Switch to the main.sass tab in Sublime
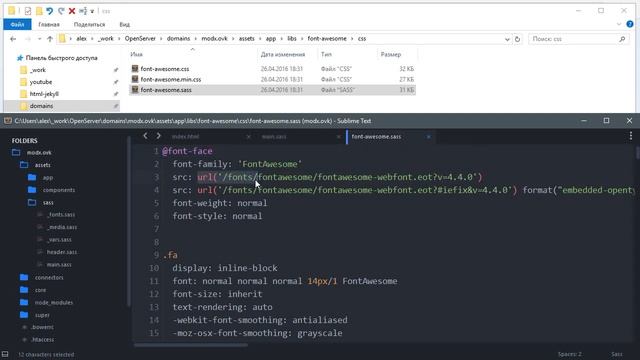Viewport: 640px width, 360px height. [x=274, y=137]
